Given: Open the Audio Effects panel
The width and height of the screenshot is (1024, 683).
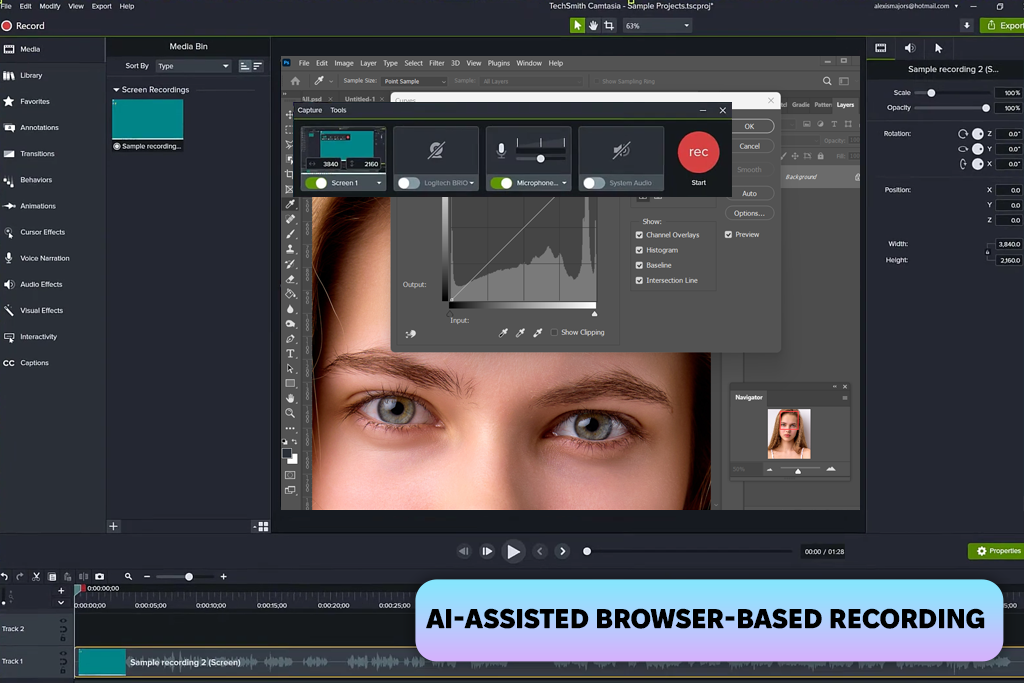Looking at the screenshot, I should coord(33,284).
